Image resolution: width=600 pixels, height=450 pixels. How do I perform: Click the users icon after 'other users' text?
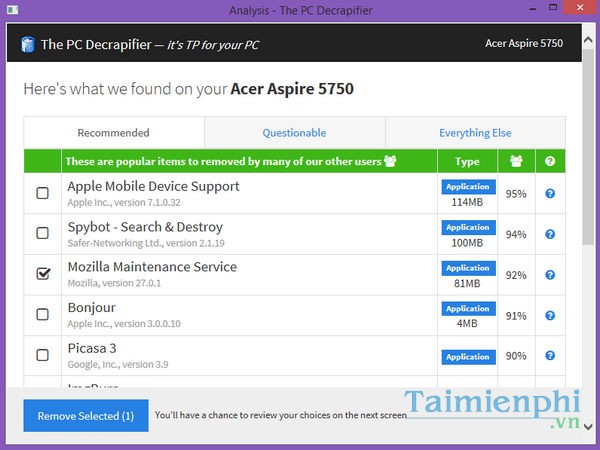point(390,161)
